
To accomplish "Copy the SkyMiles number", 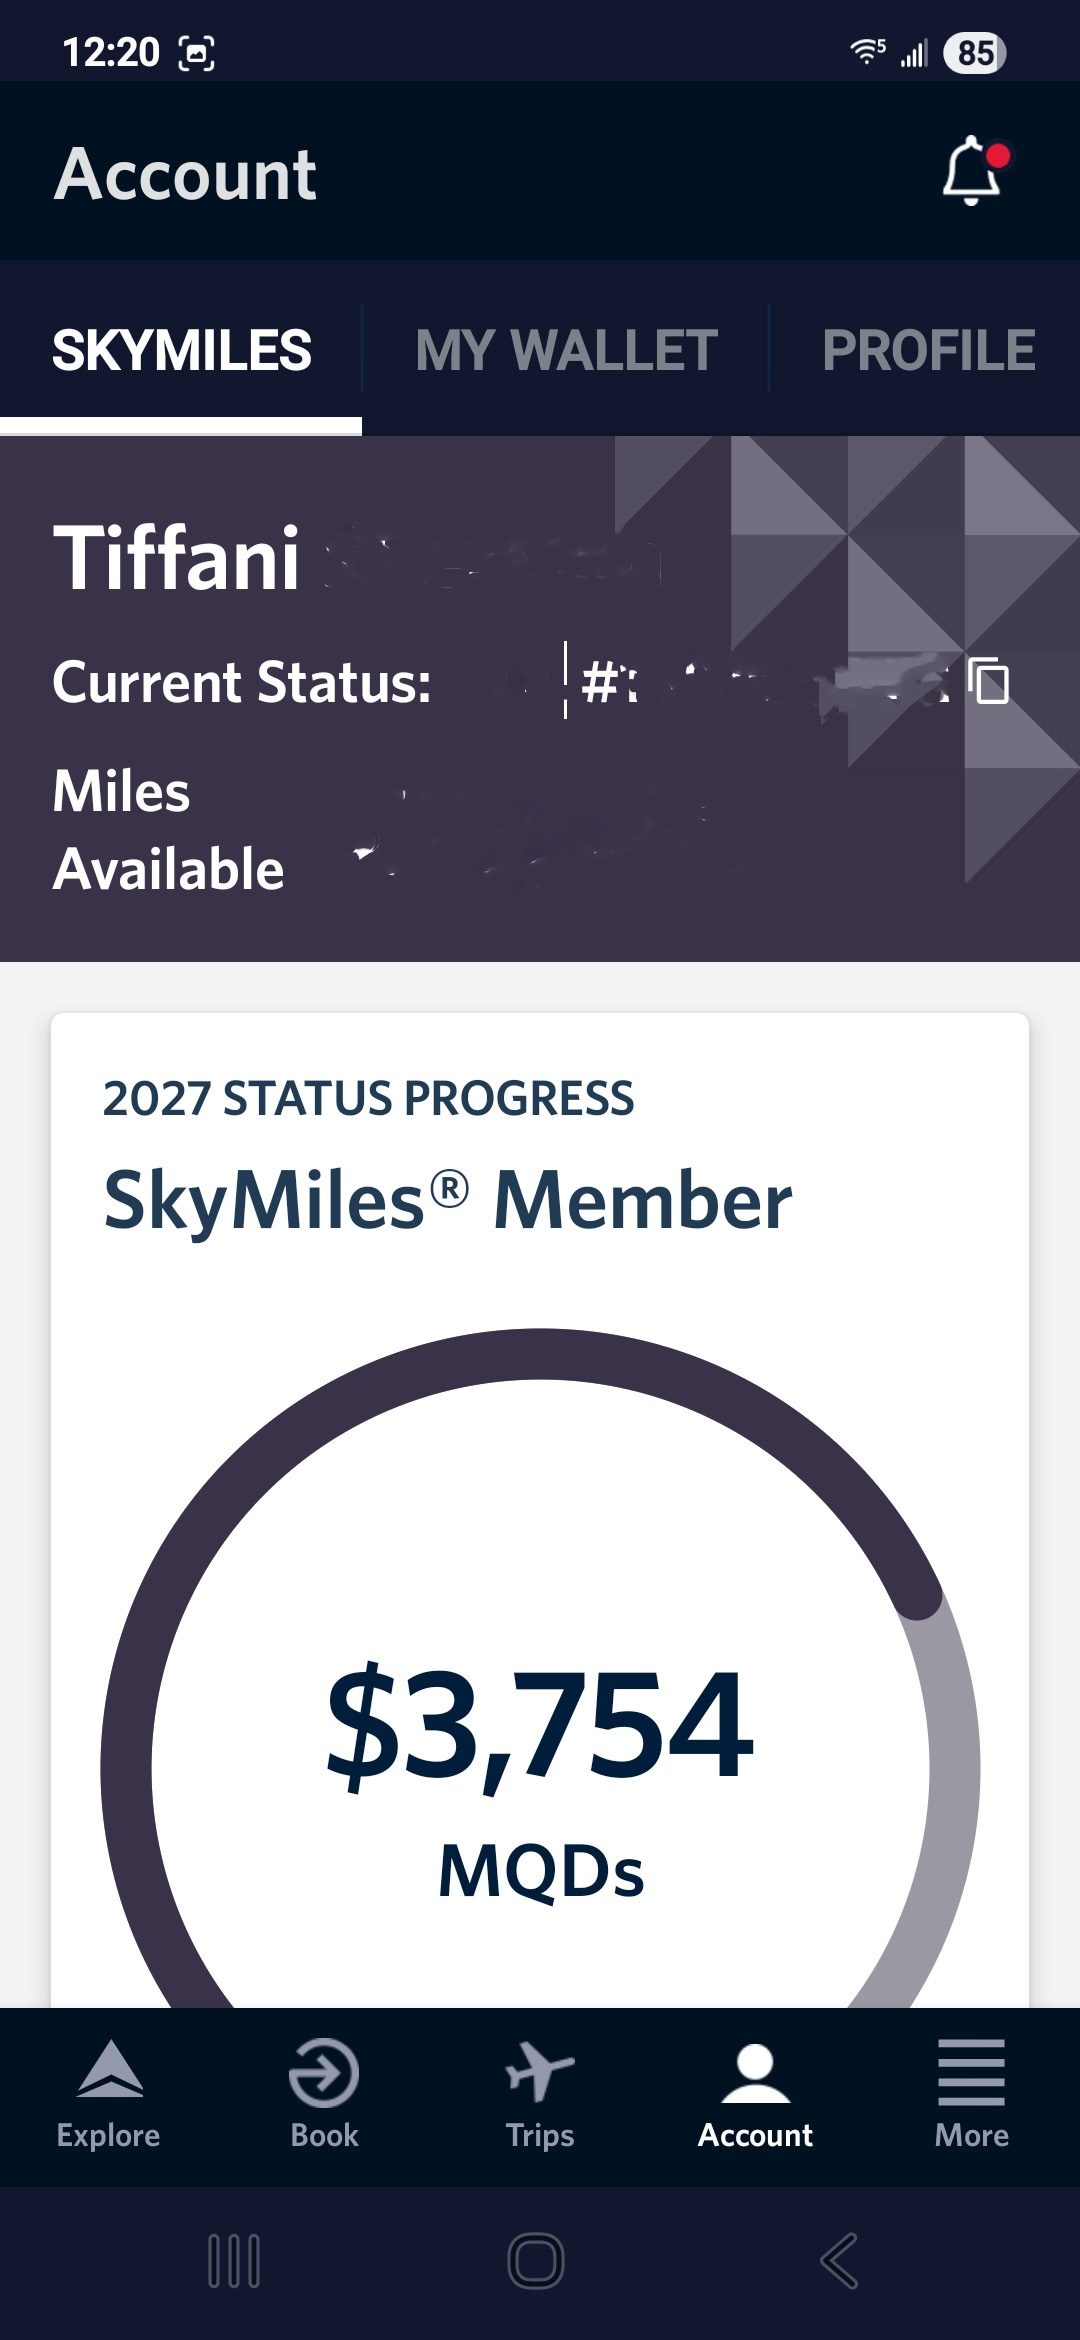I will (990, 682).
